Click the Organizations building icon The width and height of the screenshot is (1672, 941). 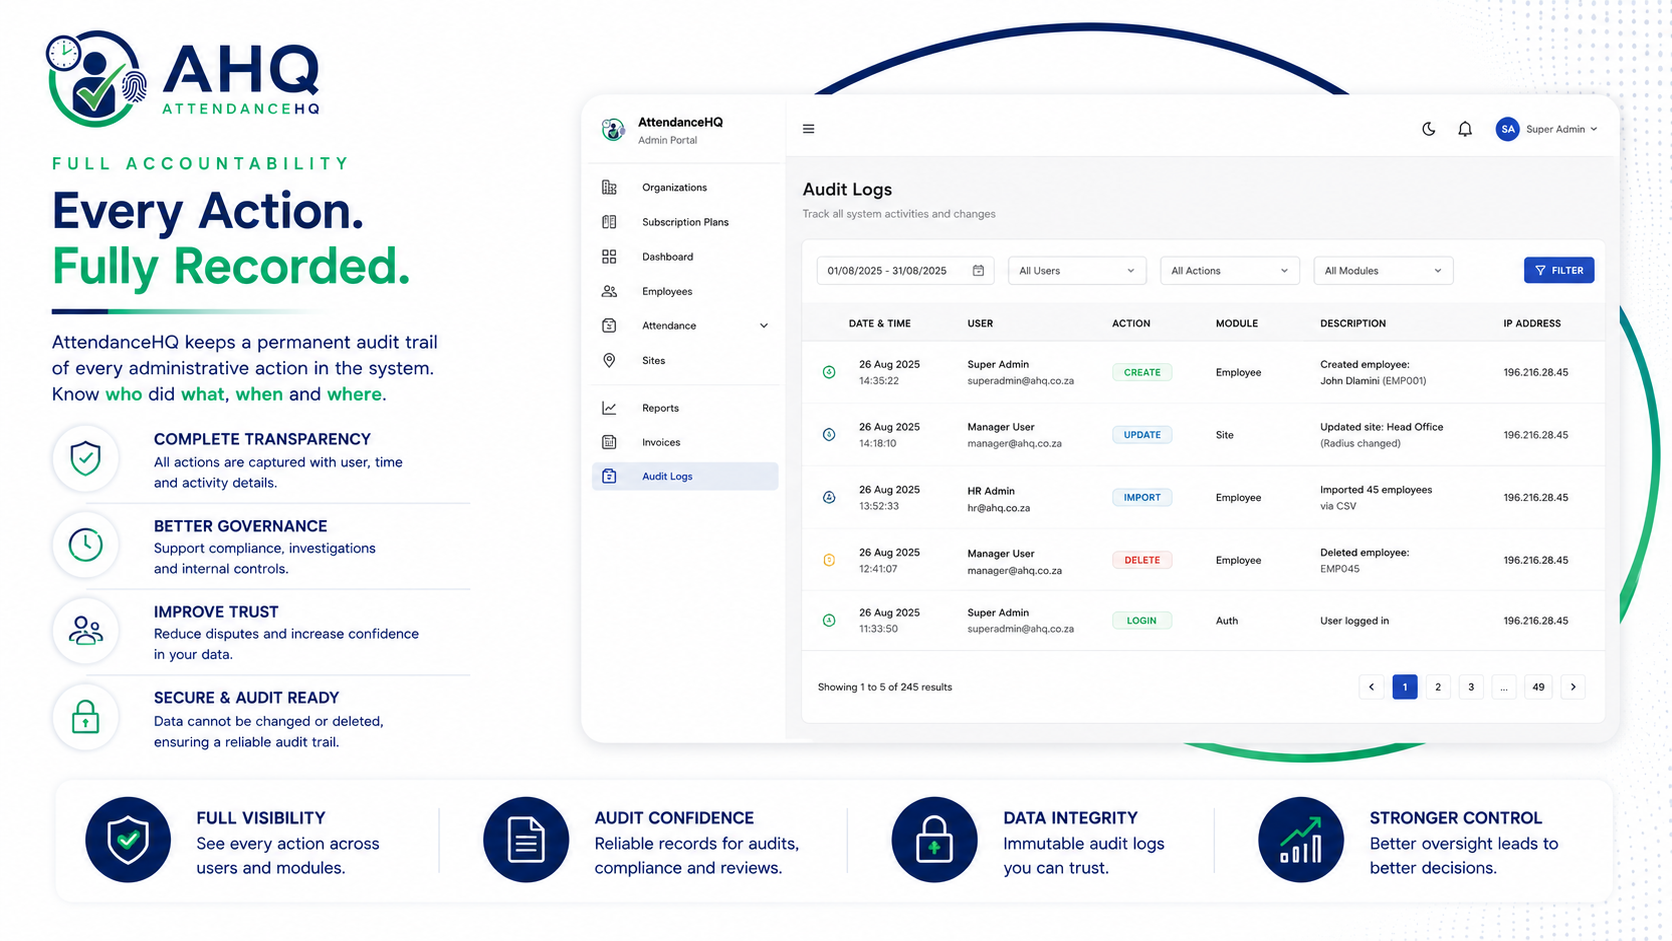[609, 187]
